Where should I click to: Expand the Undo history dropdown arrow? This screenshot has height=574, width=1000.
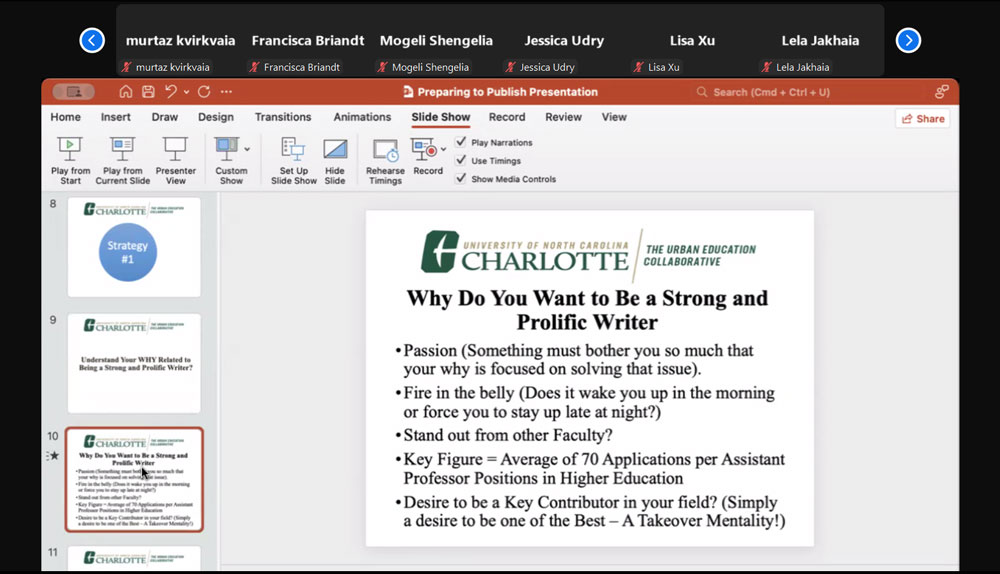(186, 92)
